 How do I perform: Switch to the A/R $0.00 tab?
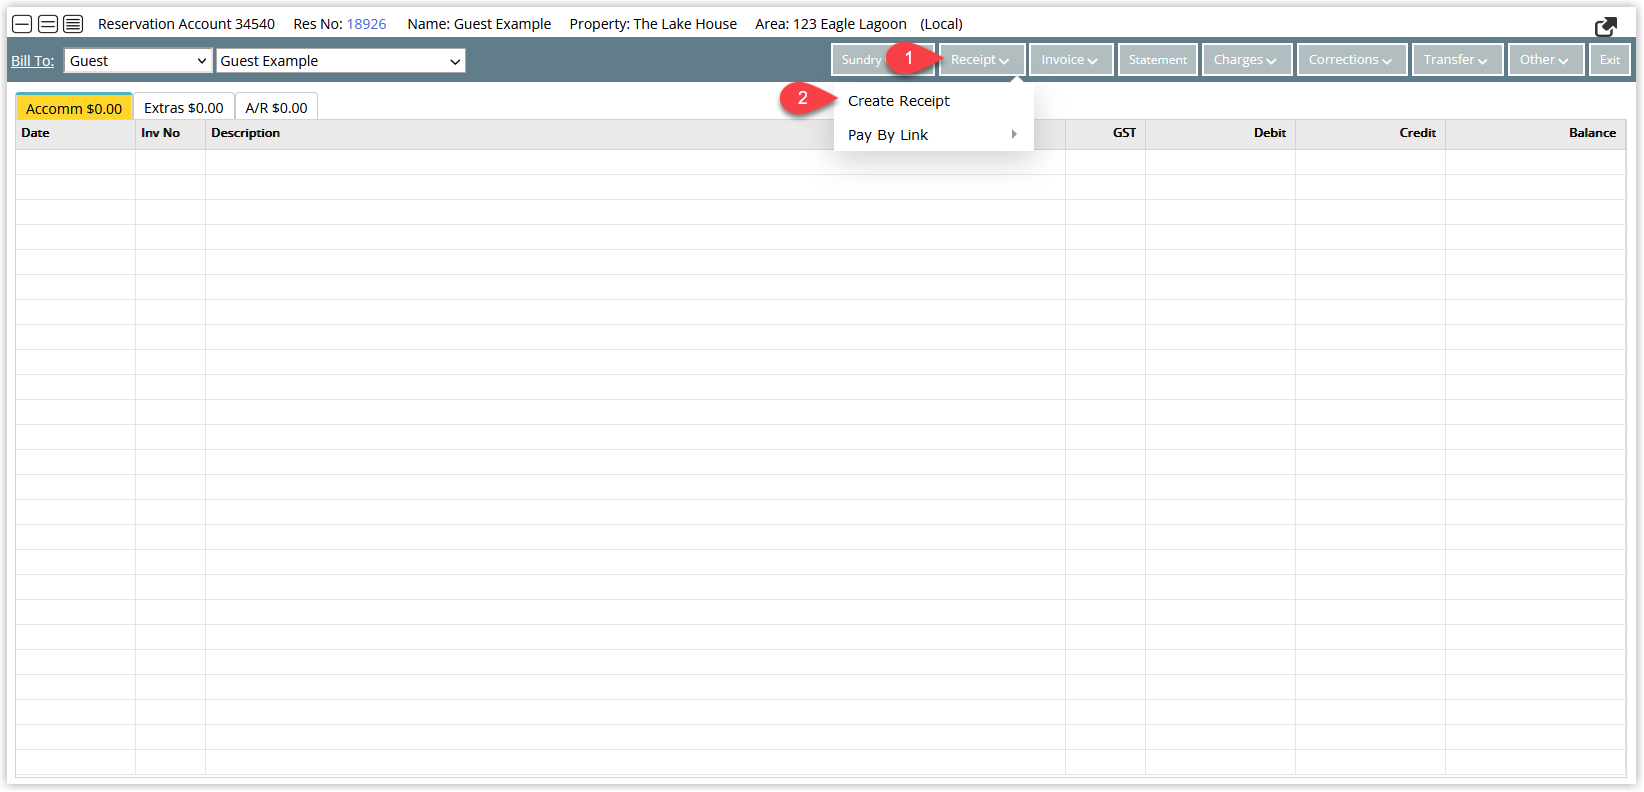click(x=277, y=108)
